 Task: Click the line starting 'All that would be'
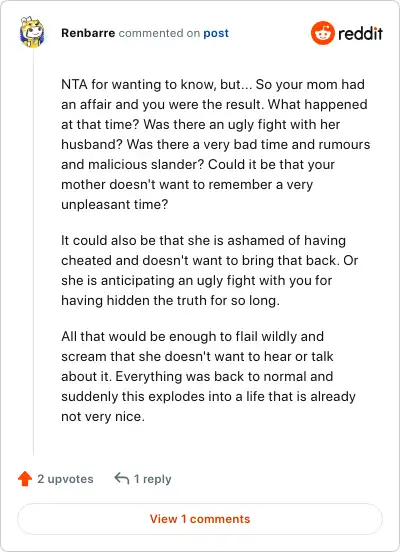(193, 336)
